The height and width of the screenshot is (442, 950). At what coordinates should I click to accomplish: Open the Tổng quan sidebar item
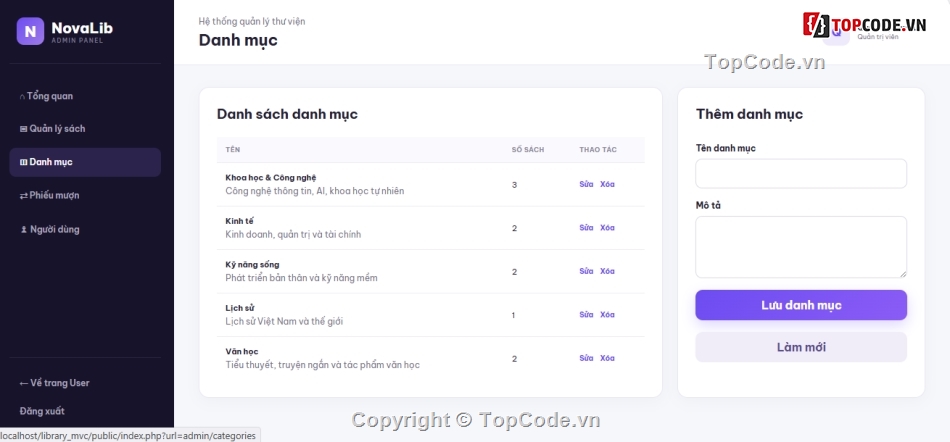[x=85, y=96]
